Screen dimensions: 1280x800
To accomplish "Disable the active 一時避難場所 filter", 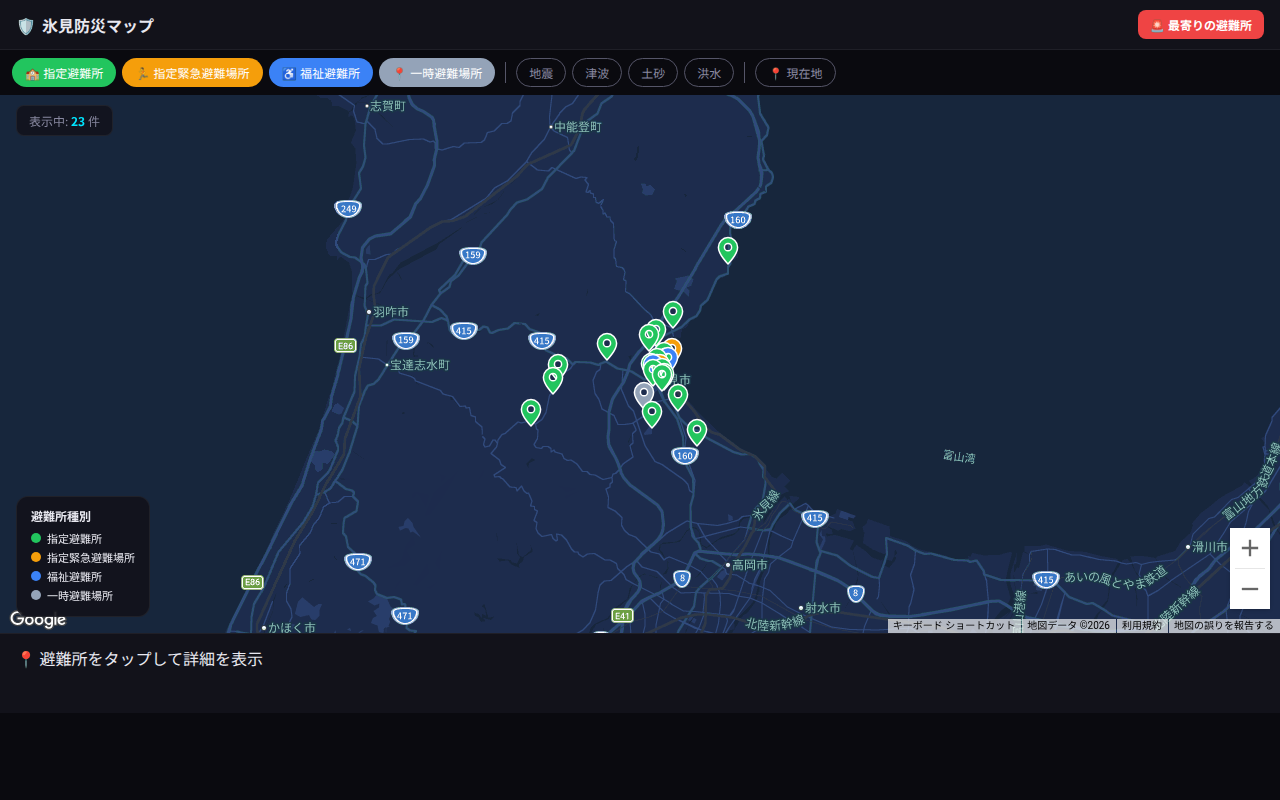I will click(437, 72).
